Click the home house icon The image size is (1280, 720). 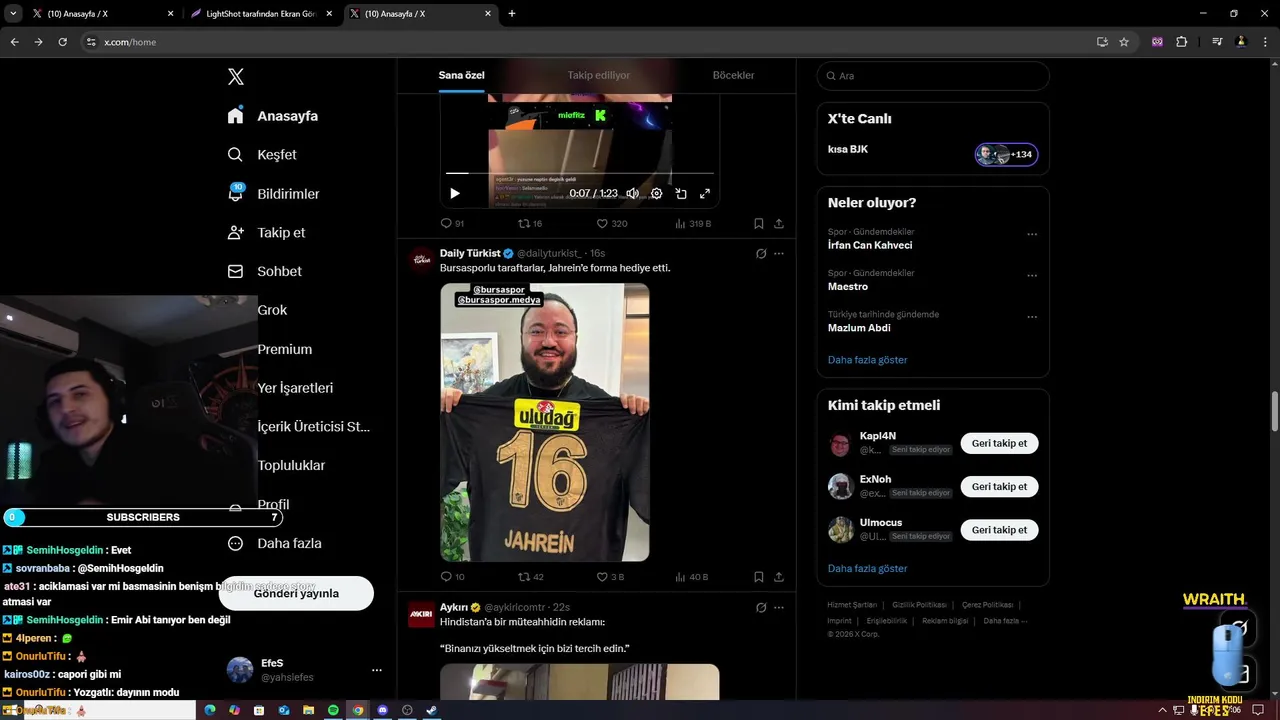coord(235,116)
